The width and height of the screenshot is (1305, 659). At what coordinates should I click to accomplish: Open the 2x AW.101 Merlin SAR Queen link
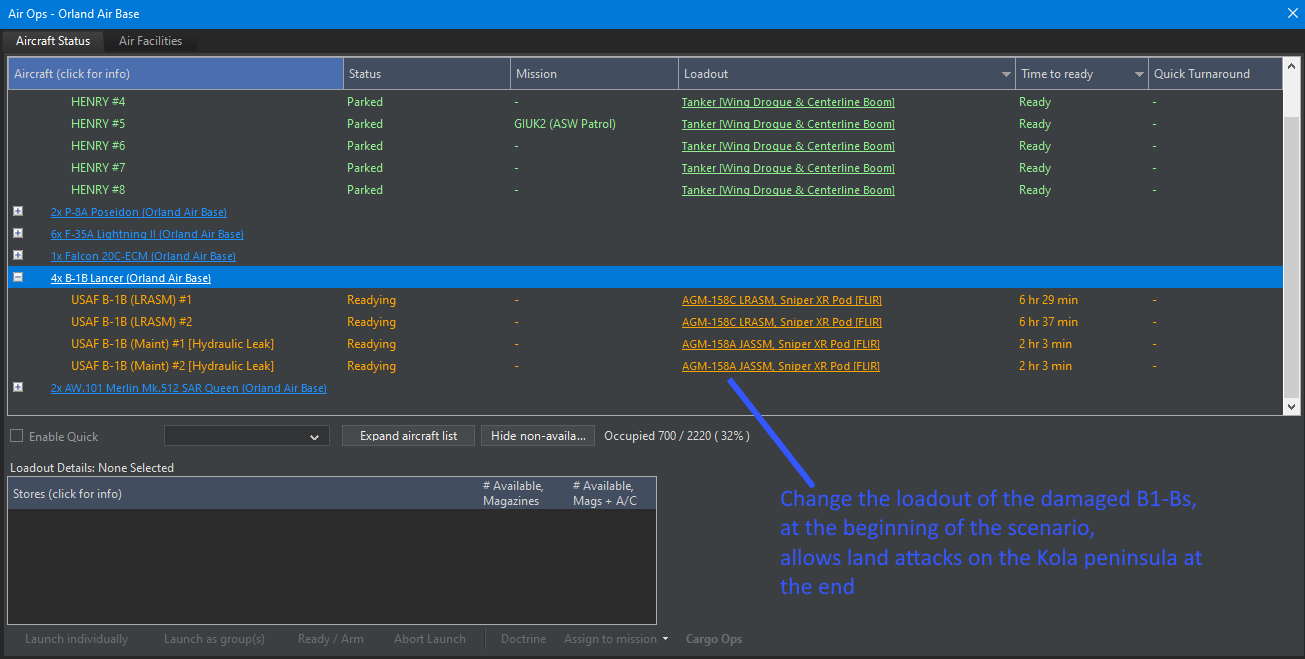[189, 388]
